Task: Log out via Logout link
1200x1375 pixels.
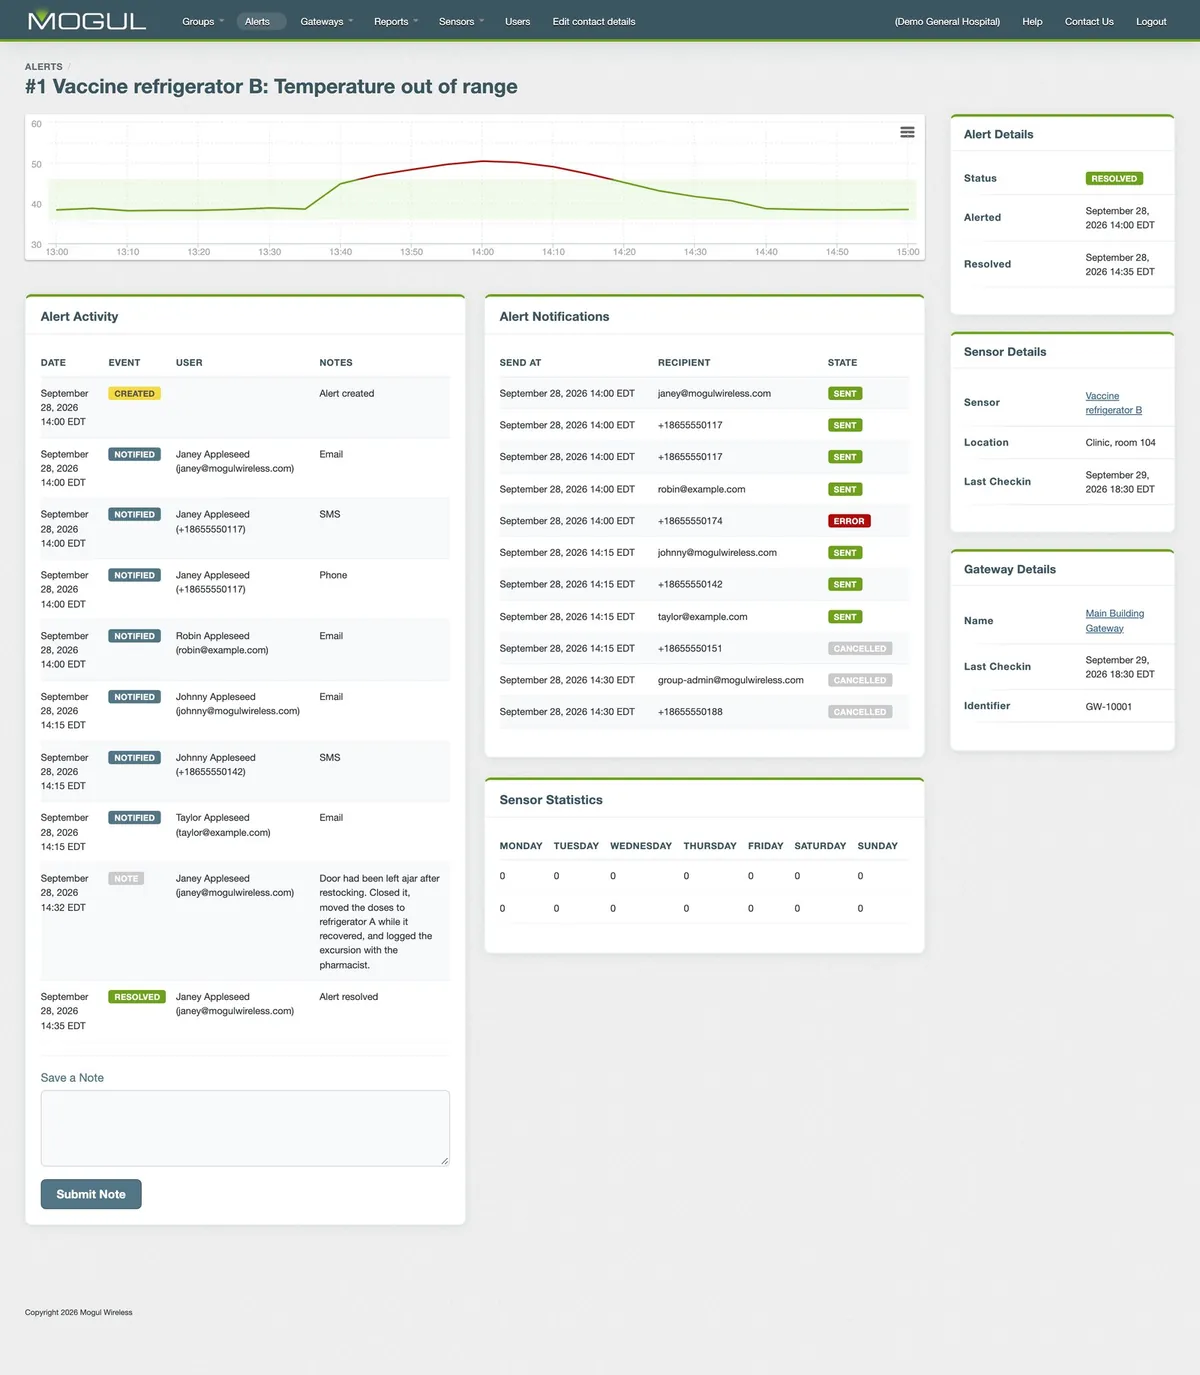Action: click(x=1151, y=21)
